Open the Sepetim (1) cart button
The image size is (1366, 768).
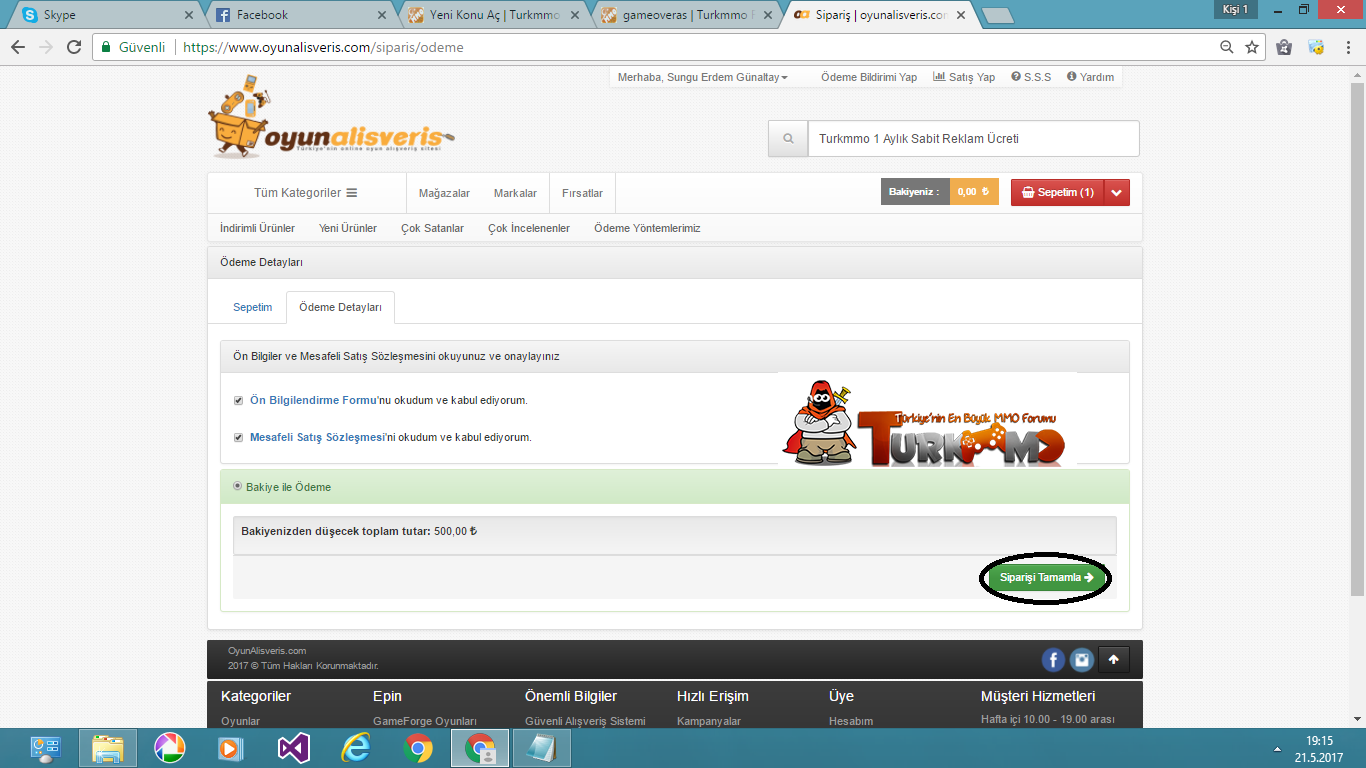[1058, 192]
